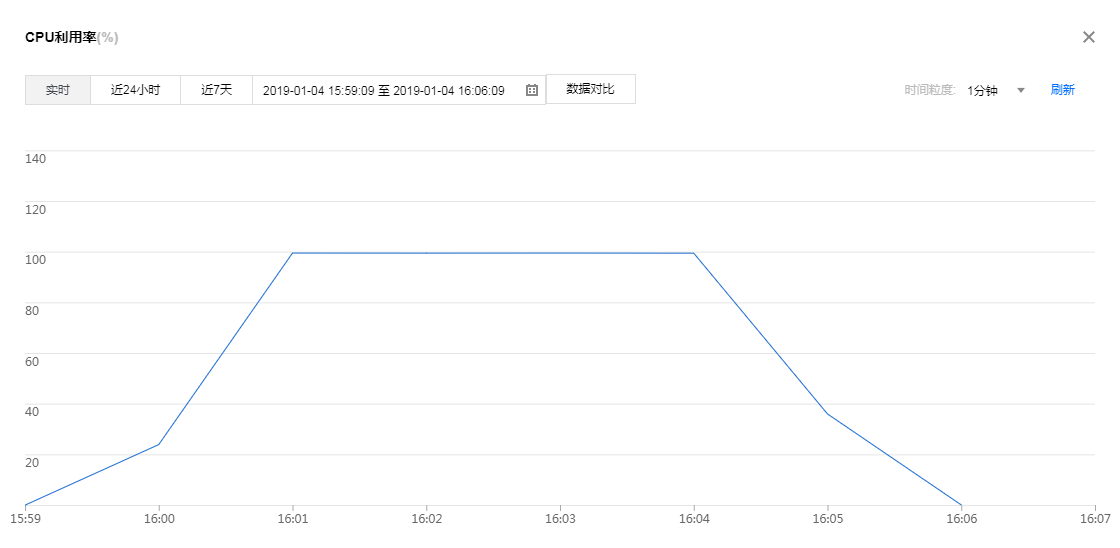Select the 100% peak point at 16:01
The height and width of the screenshot is (548, 1120).
click(292, 253)
